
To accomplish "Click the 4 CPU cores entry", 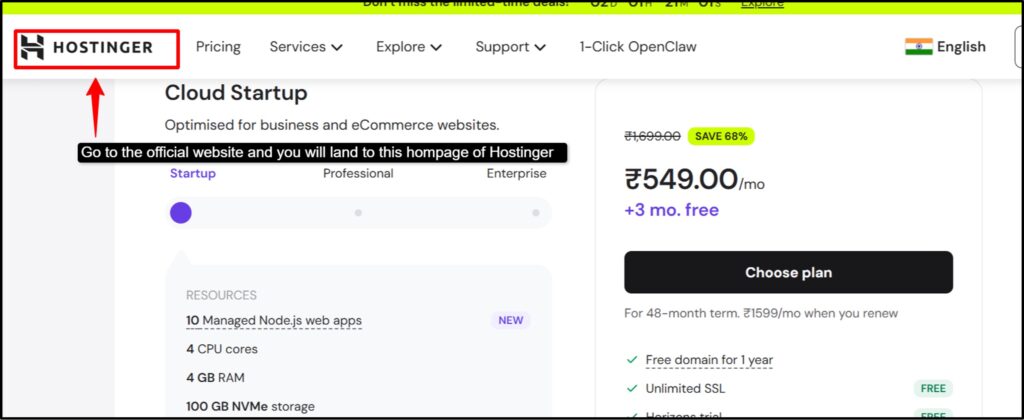I will point(222,349).
